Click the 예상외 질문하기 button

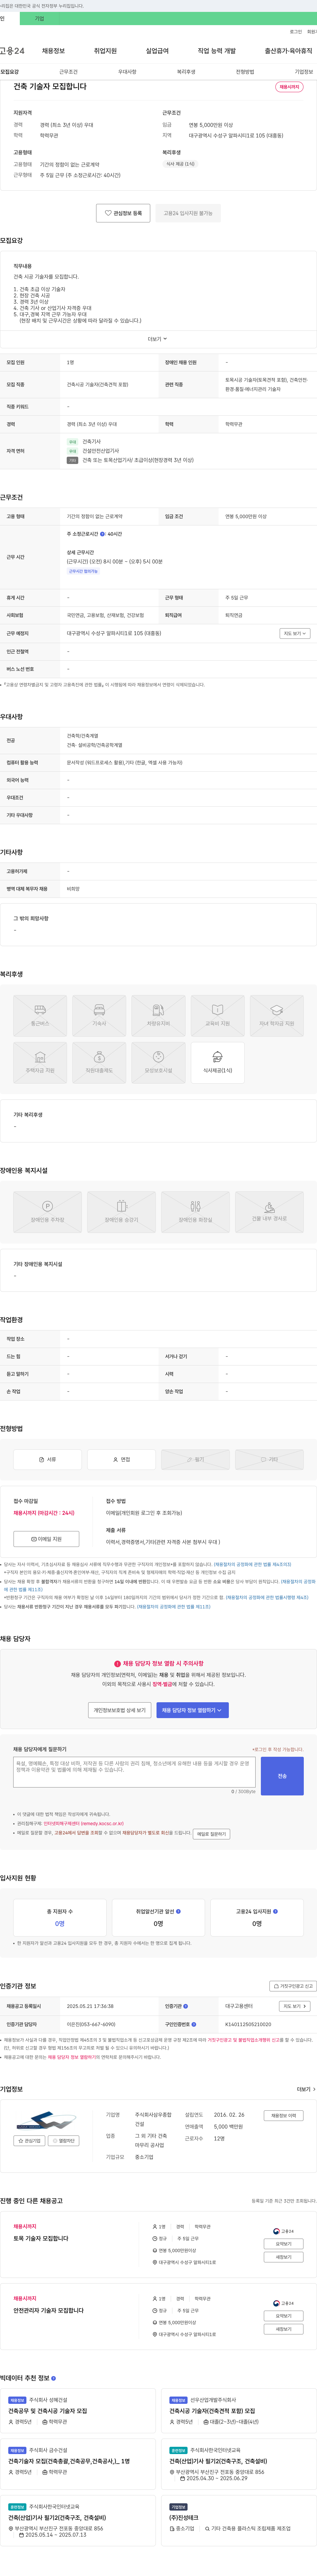[x=211, y=1834]
